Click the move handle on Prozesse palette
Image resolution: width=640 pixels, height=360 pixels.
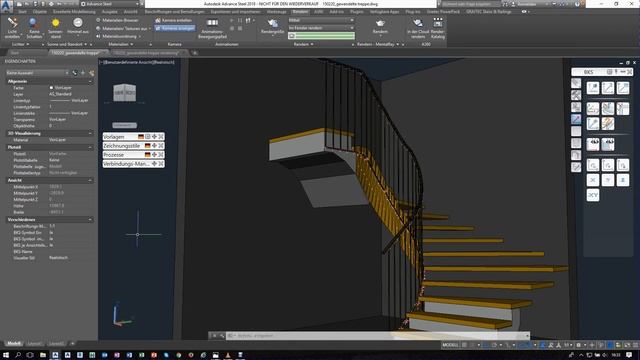(x=154, y=155)
